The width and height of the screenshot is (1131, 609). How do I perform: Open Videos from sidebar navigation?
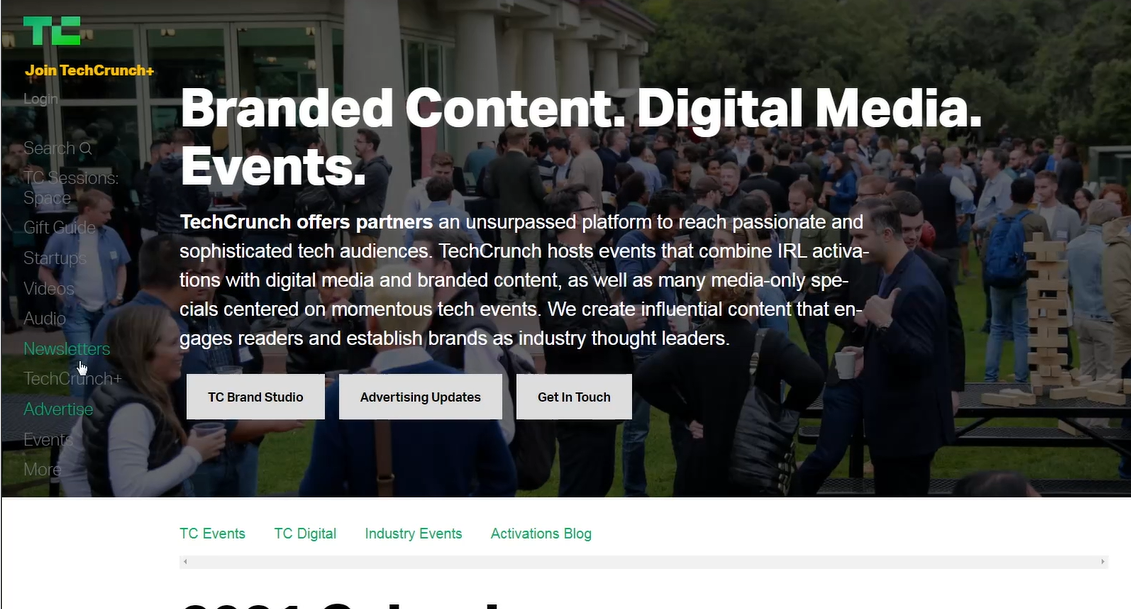[48, 289]
